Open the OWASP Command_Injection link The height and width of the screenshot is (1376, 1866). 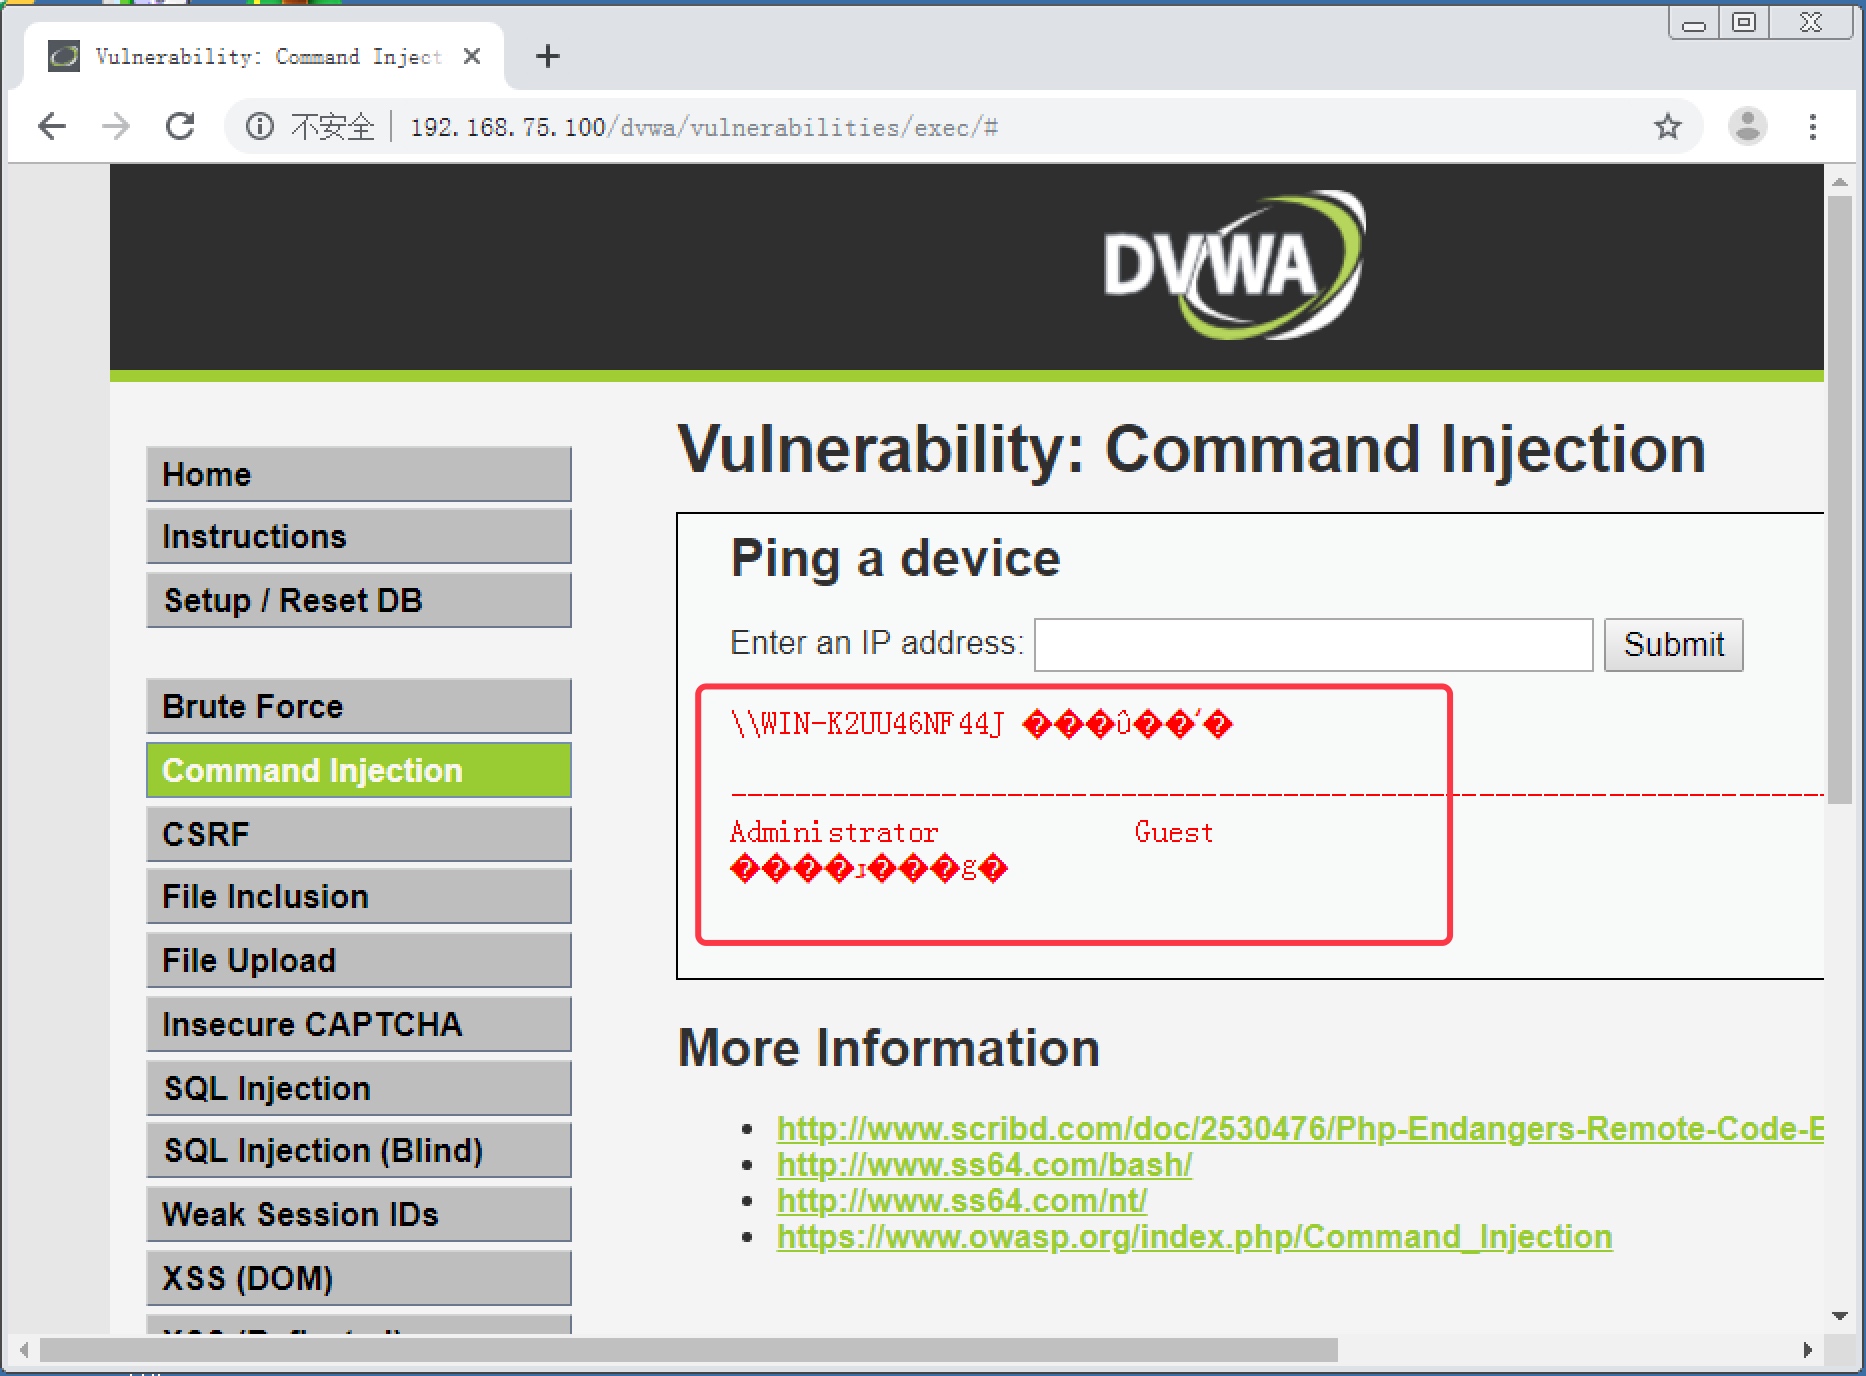[1195, 1237]
